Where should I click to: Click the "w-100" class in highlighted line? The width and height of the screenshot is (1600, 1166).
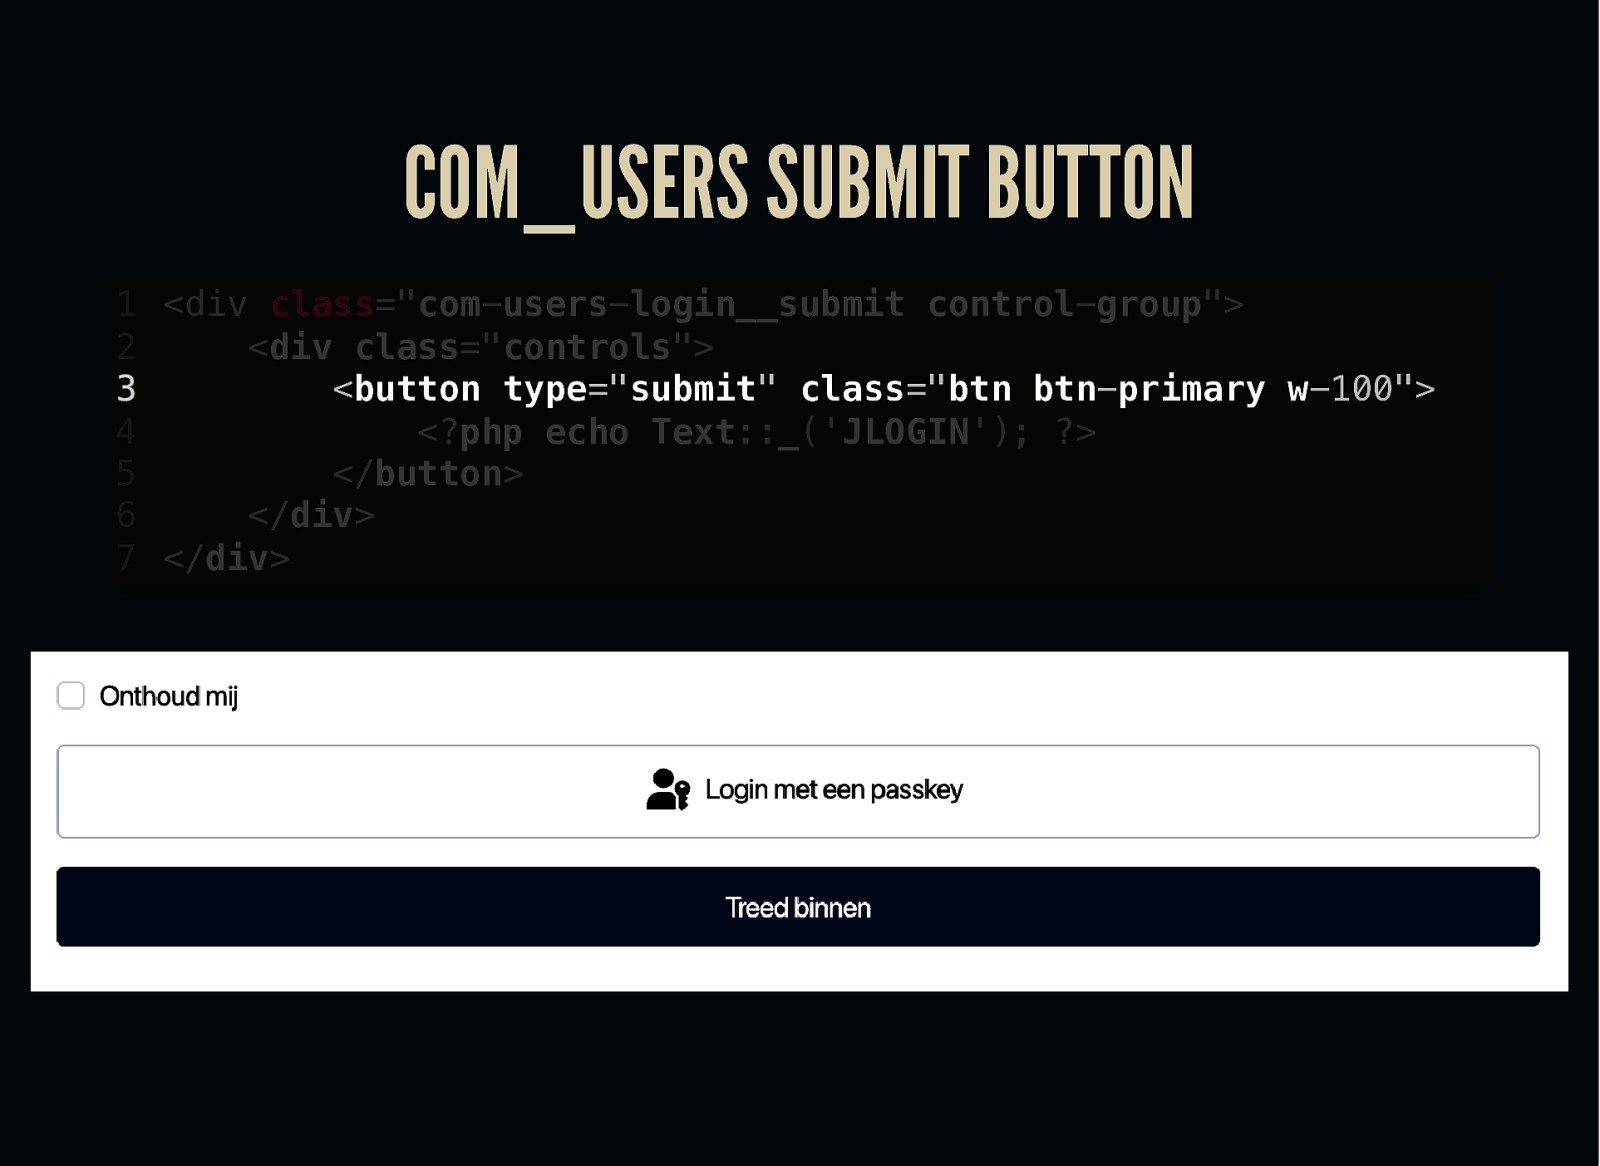pyautogui.click(x=1340, y=389)
